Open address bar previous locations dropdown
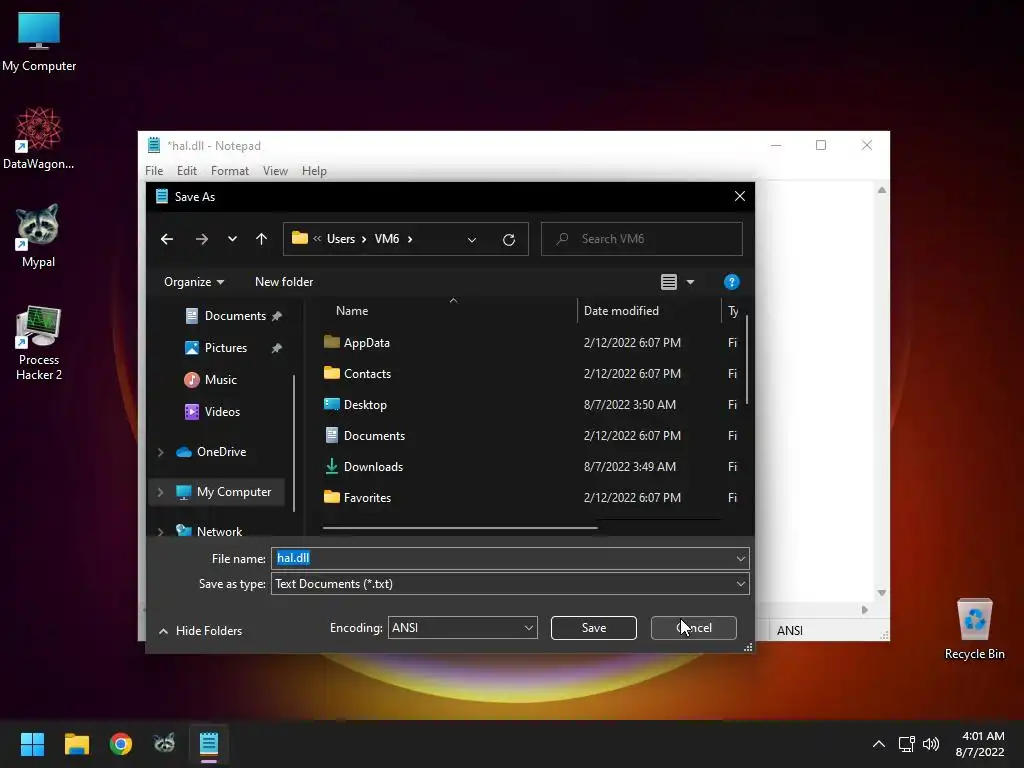This screenshot has height=768, width=1024. (472, 240)
